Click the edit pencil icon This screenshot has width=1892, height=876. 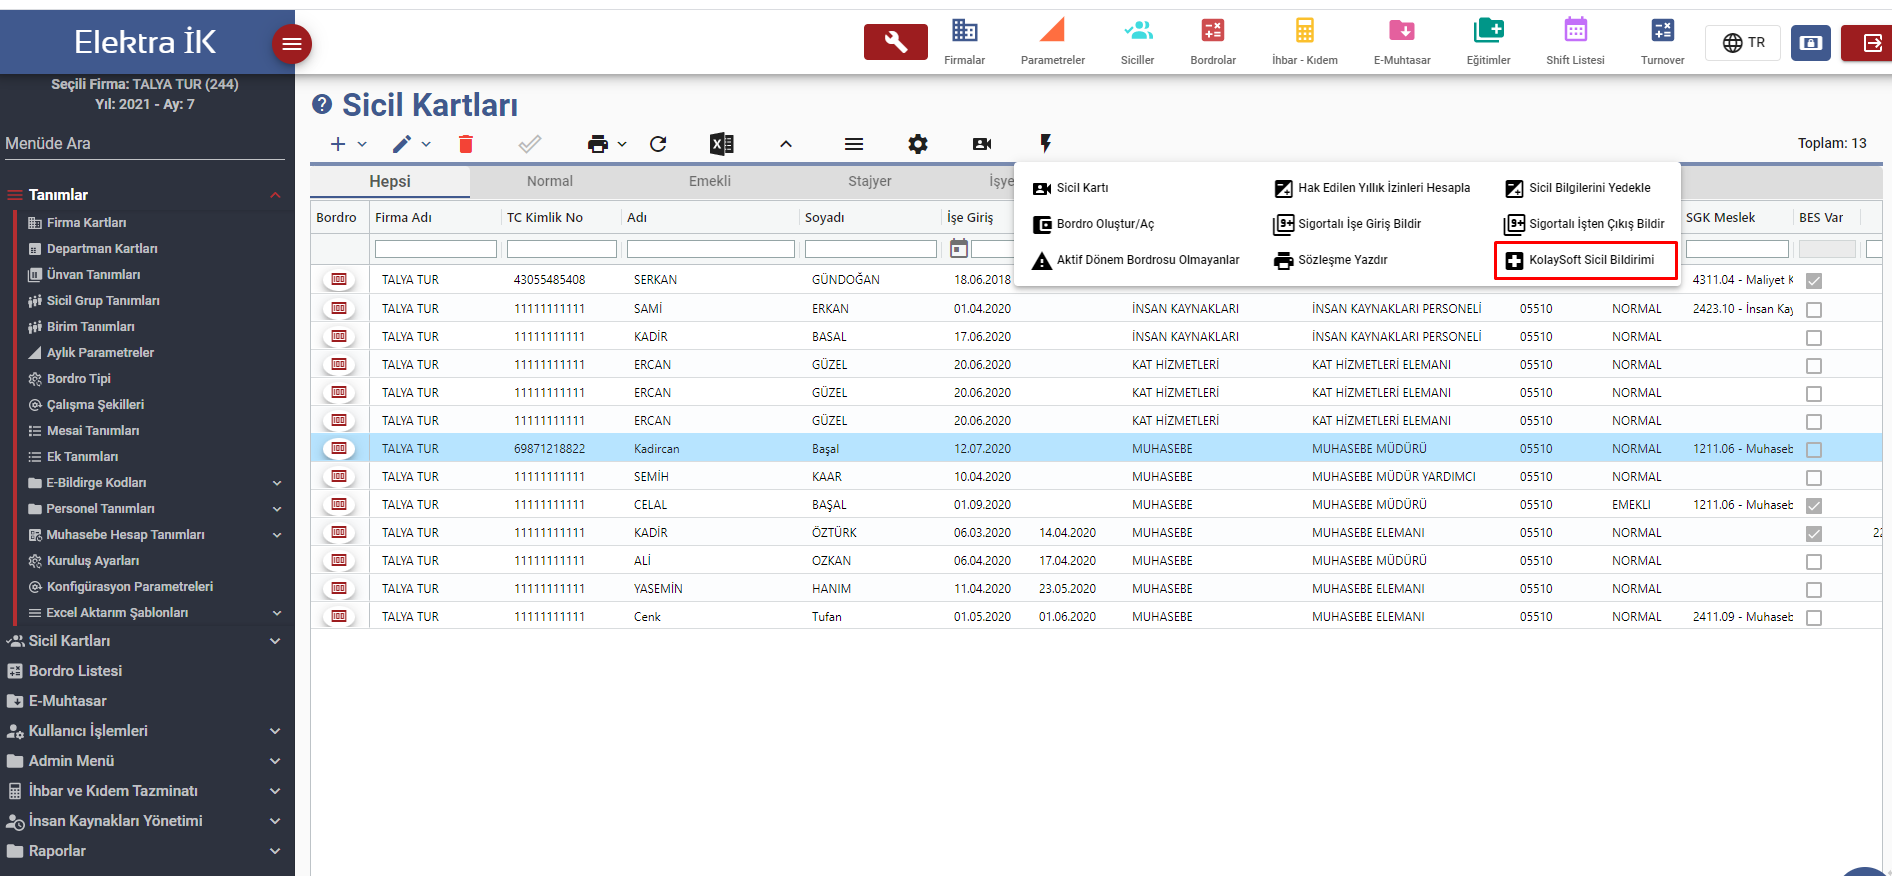pos(402,144)
